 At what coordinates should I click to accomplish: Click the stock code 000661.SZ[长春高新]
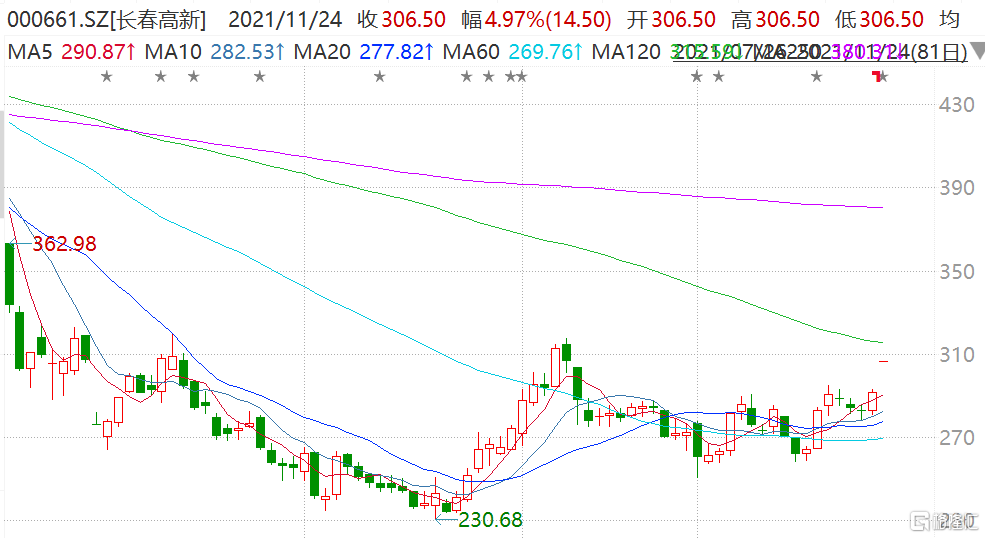click(x=106, y=19)
